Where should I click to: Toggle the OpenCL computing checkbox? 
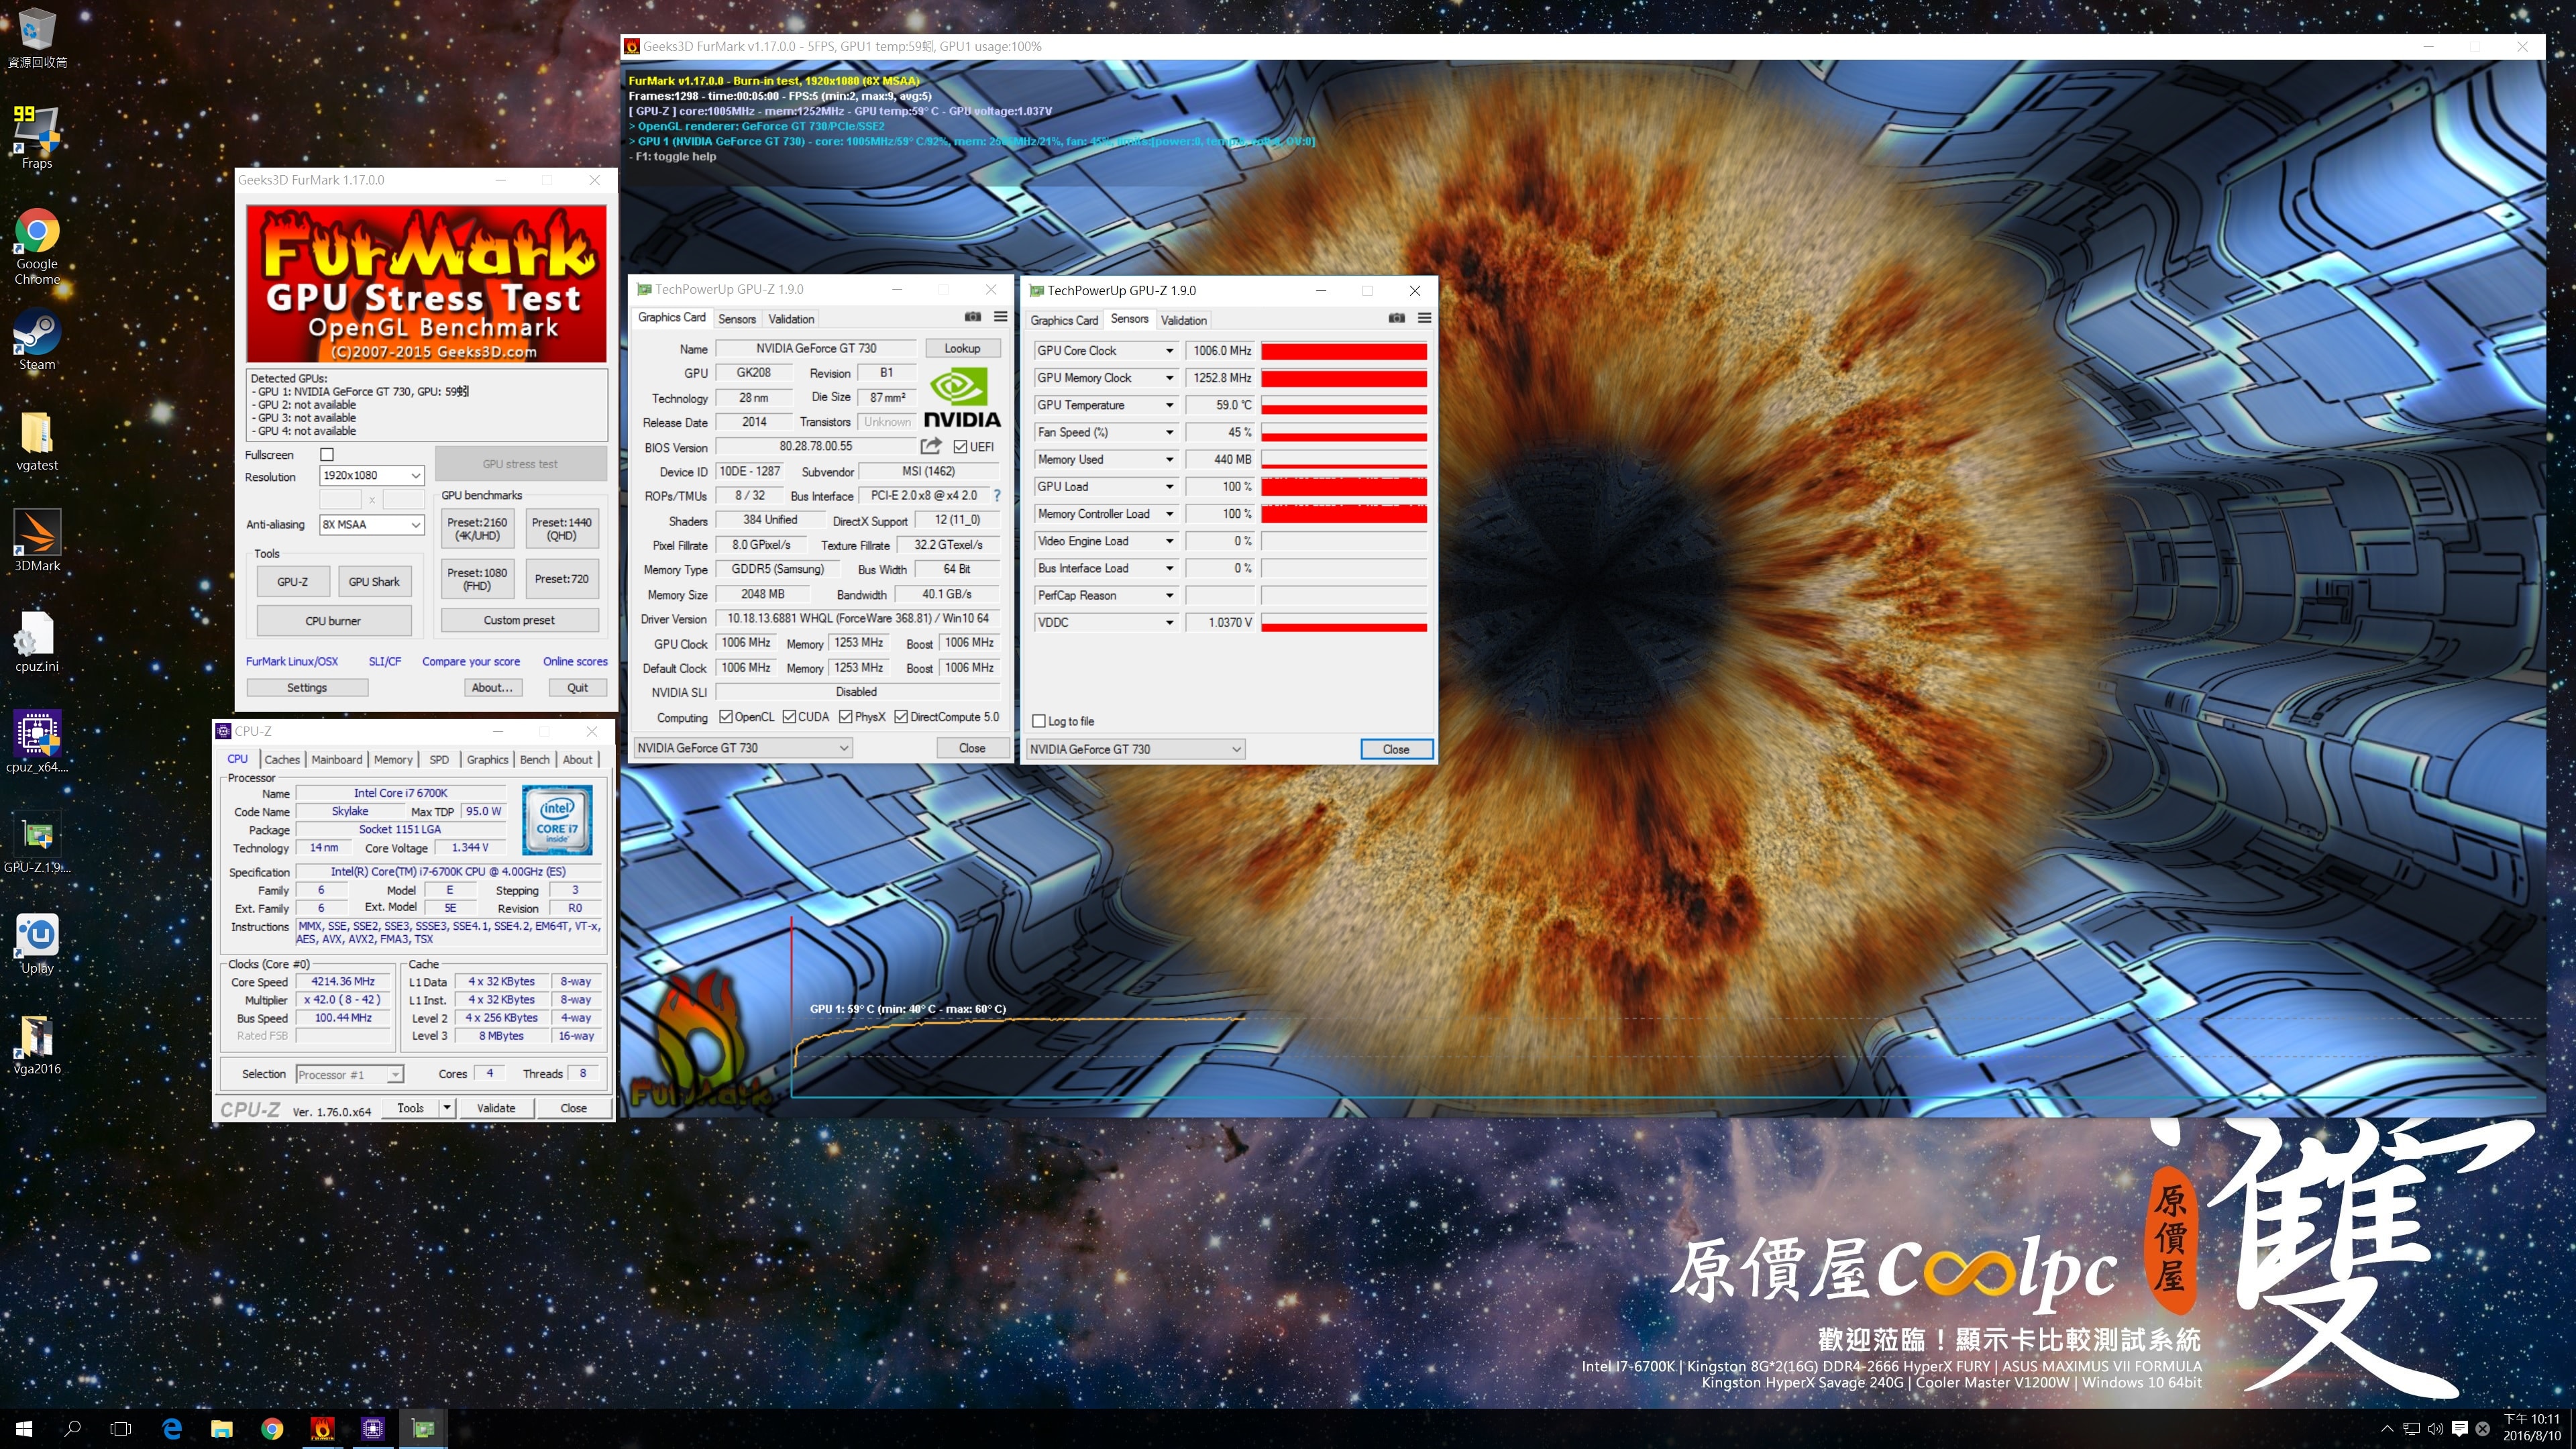pos(726,717)
